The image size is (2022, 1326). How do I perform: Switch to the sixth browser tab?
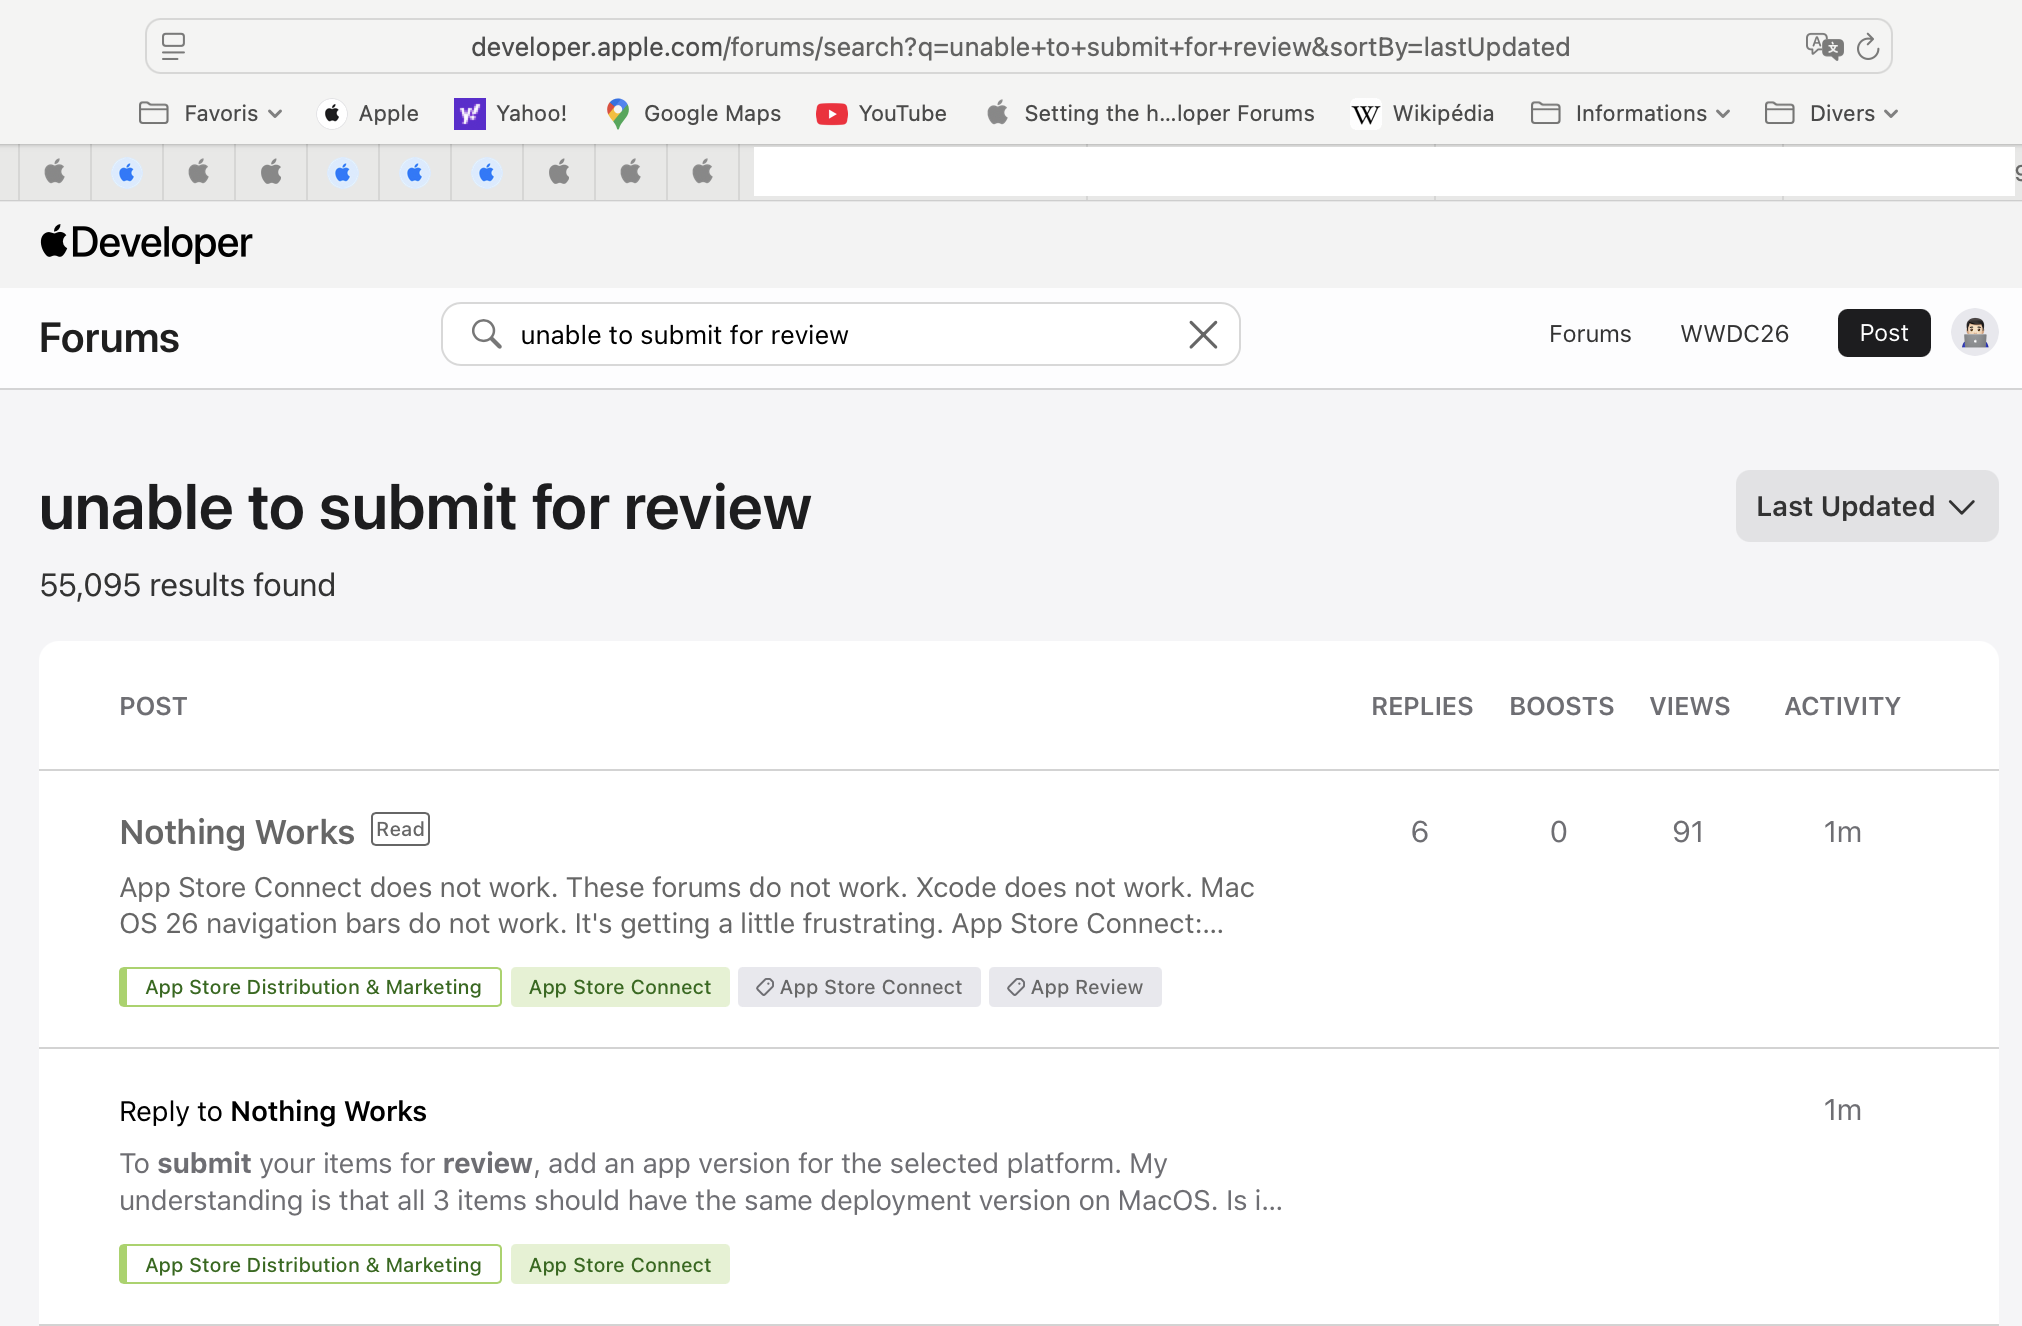tap(415, 173)
